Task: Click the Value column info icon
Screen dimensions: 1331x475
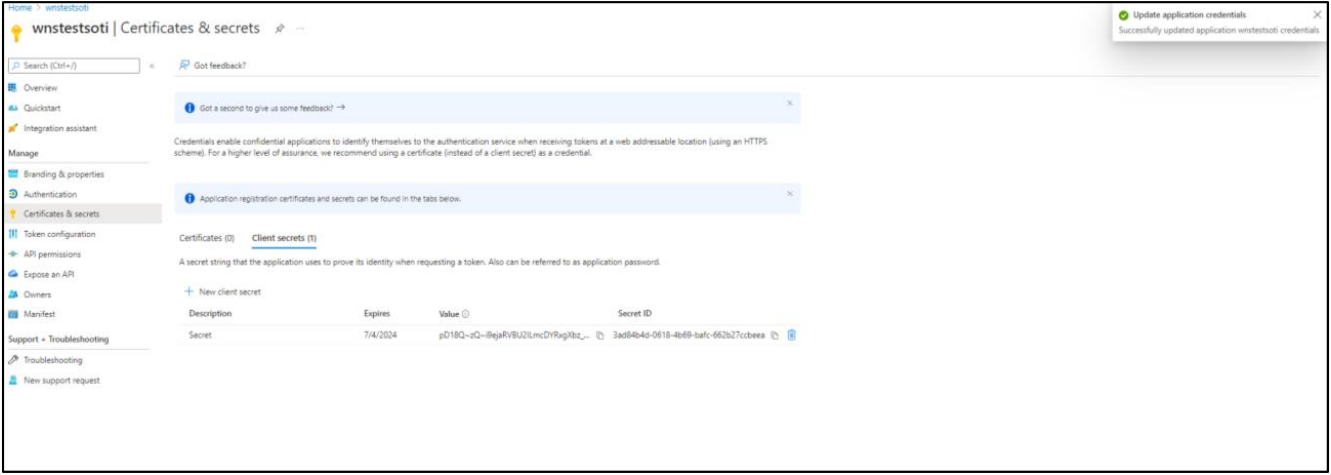Action: click(466, 314)
